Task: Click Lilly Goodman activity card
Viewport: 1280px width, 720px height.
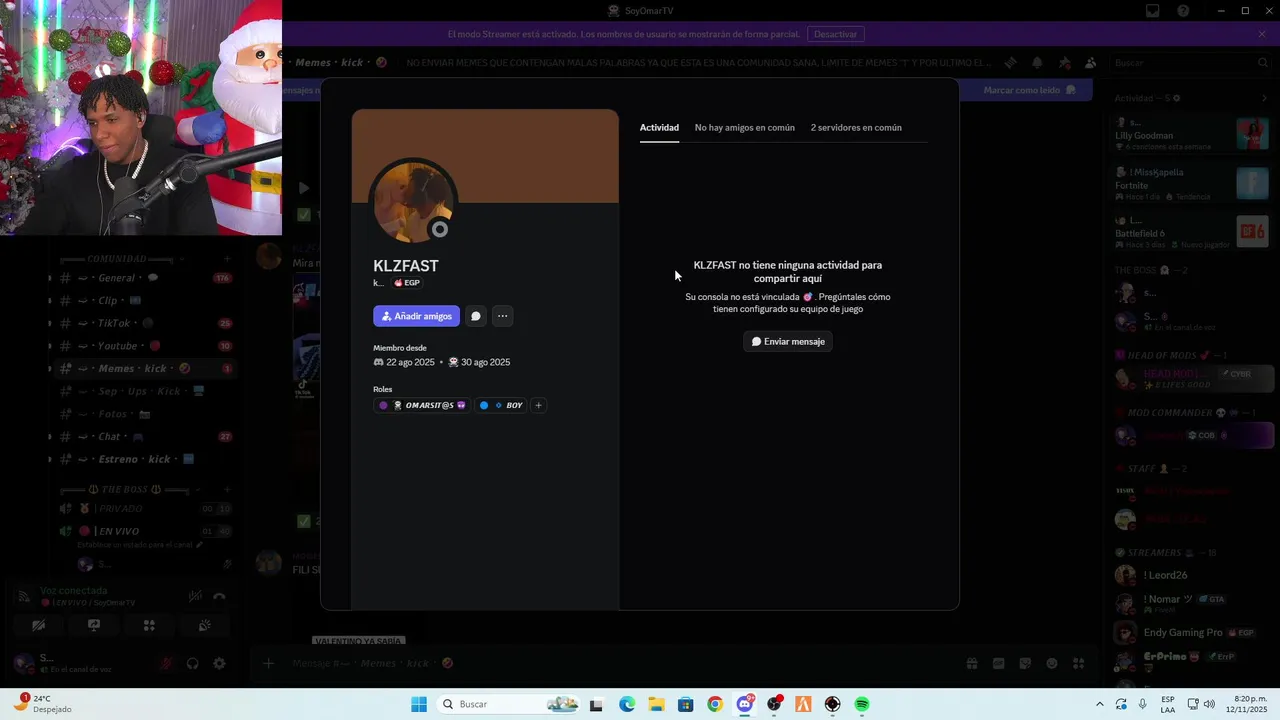Action: pos(1191,135)
